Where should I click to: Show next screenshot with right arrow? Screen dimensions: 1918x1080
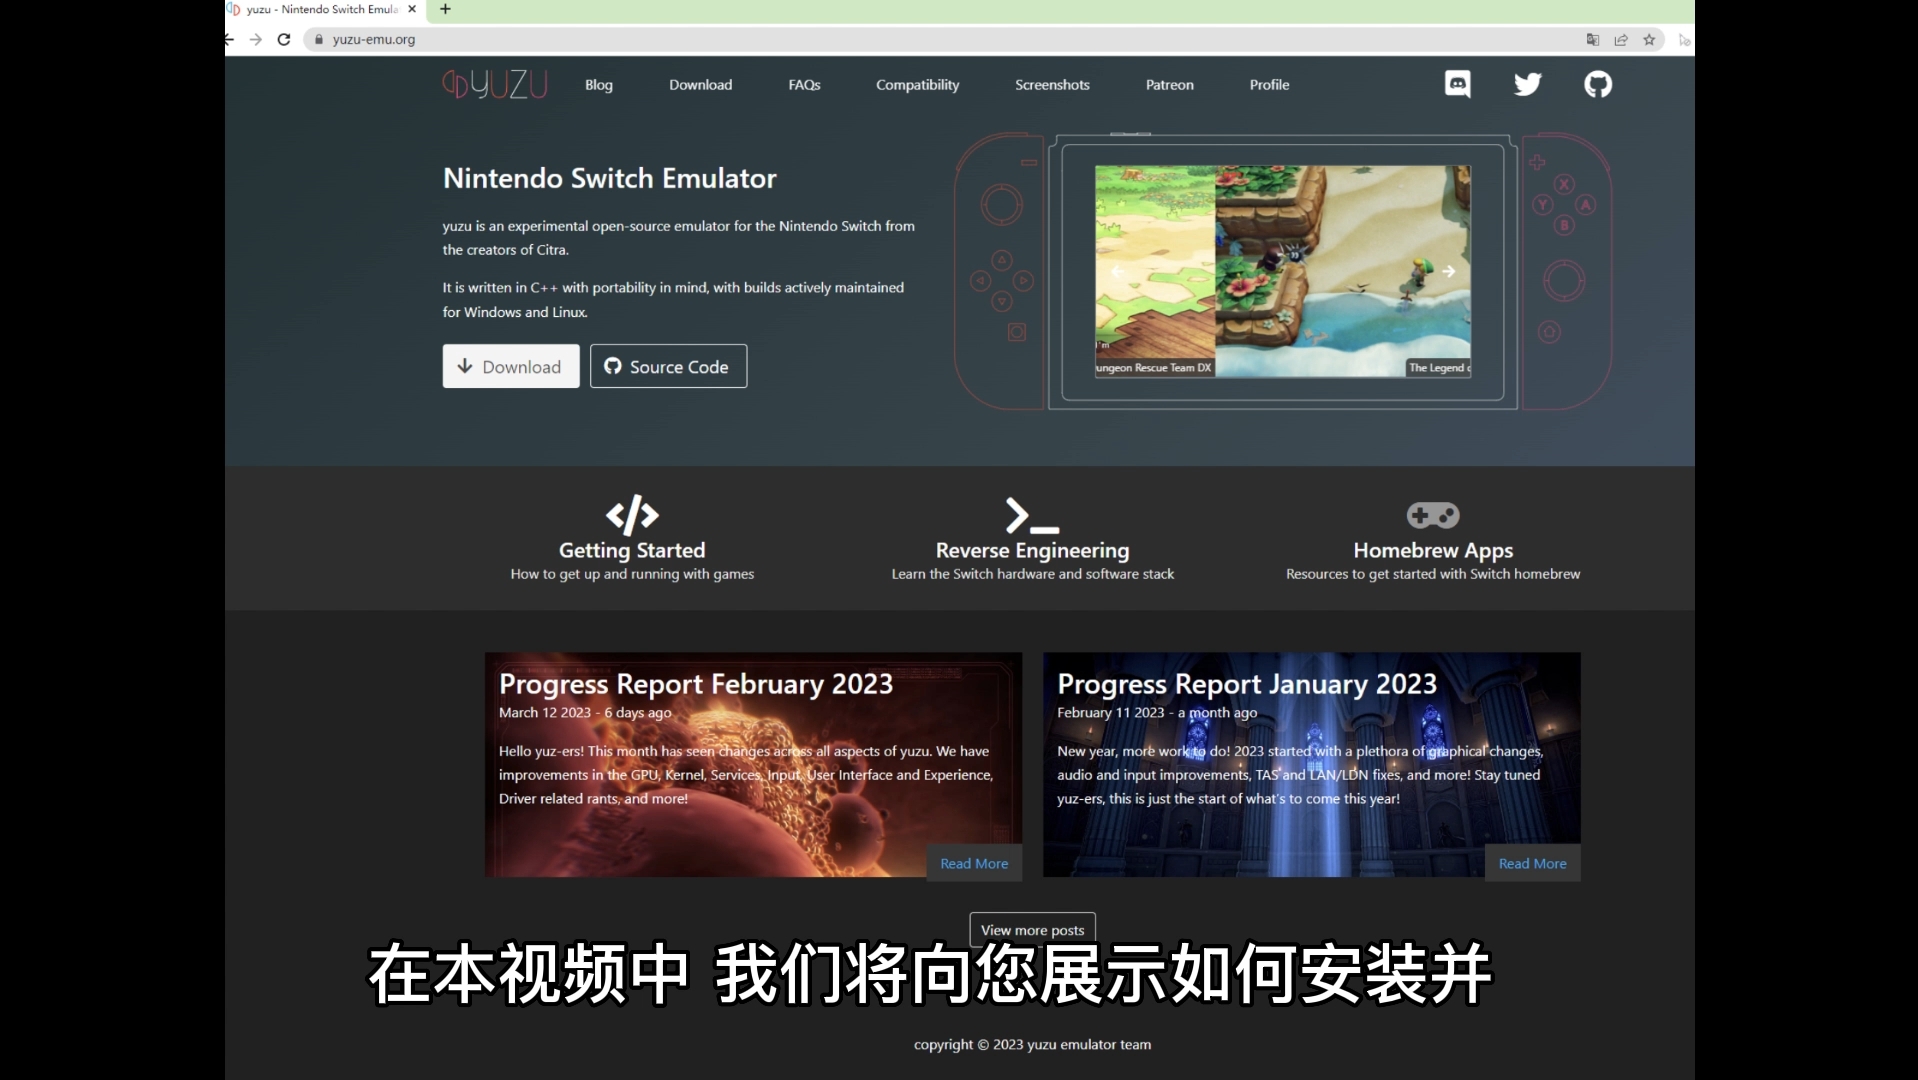click(1448, 271)
